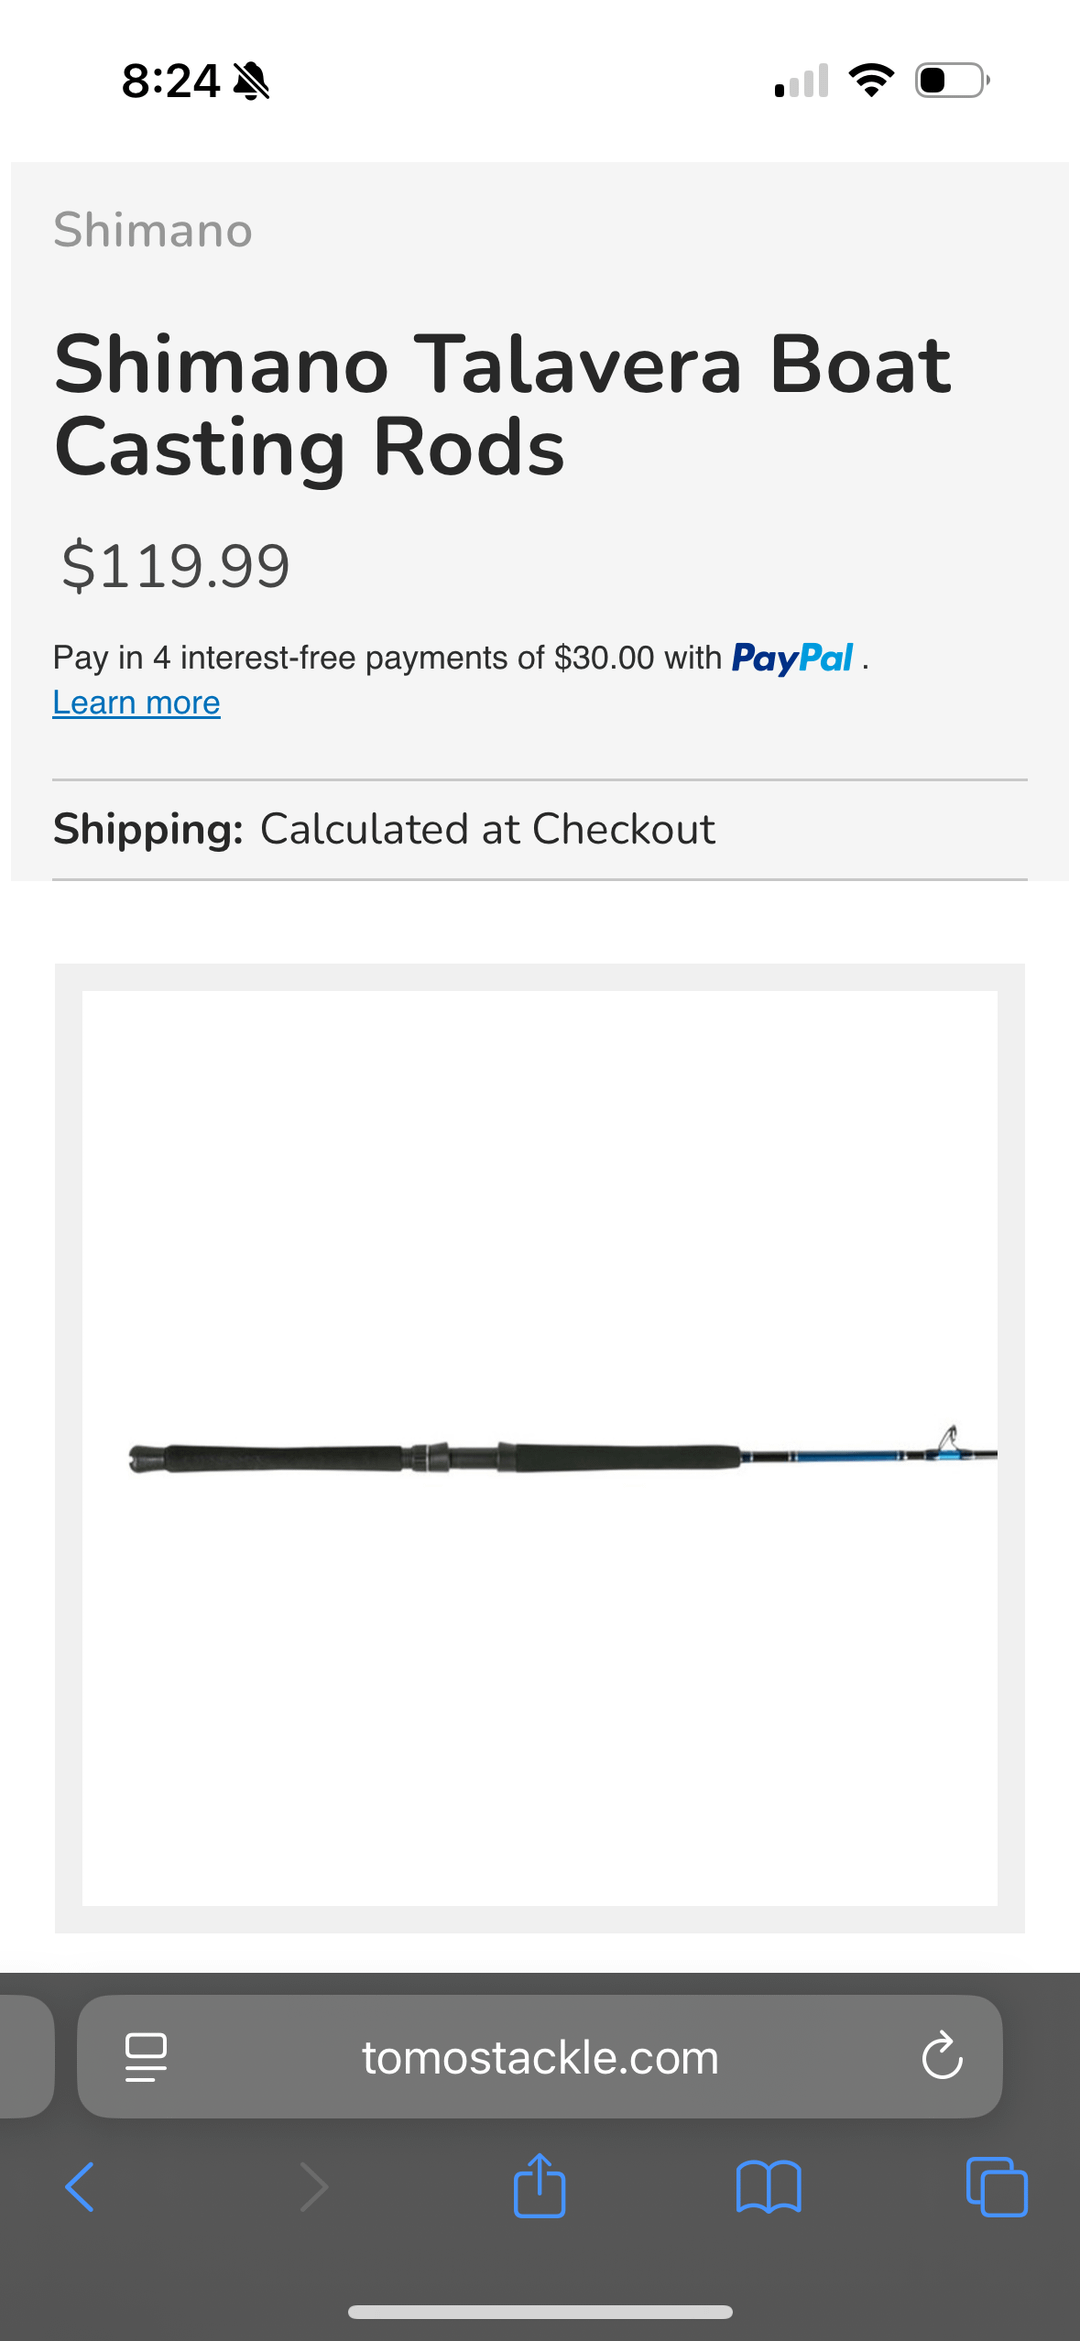1080x2341 pixels.
Task: Reload the tomostackle.com page
Action: coord(941,2056)
